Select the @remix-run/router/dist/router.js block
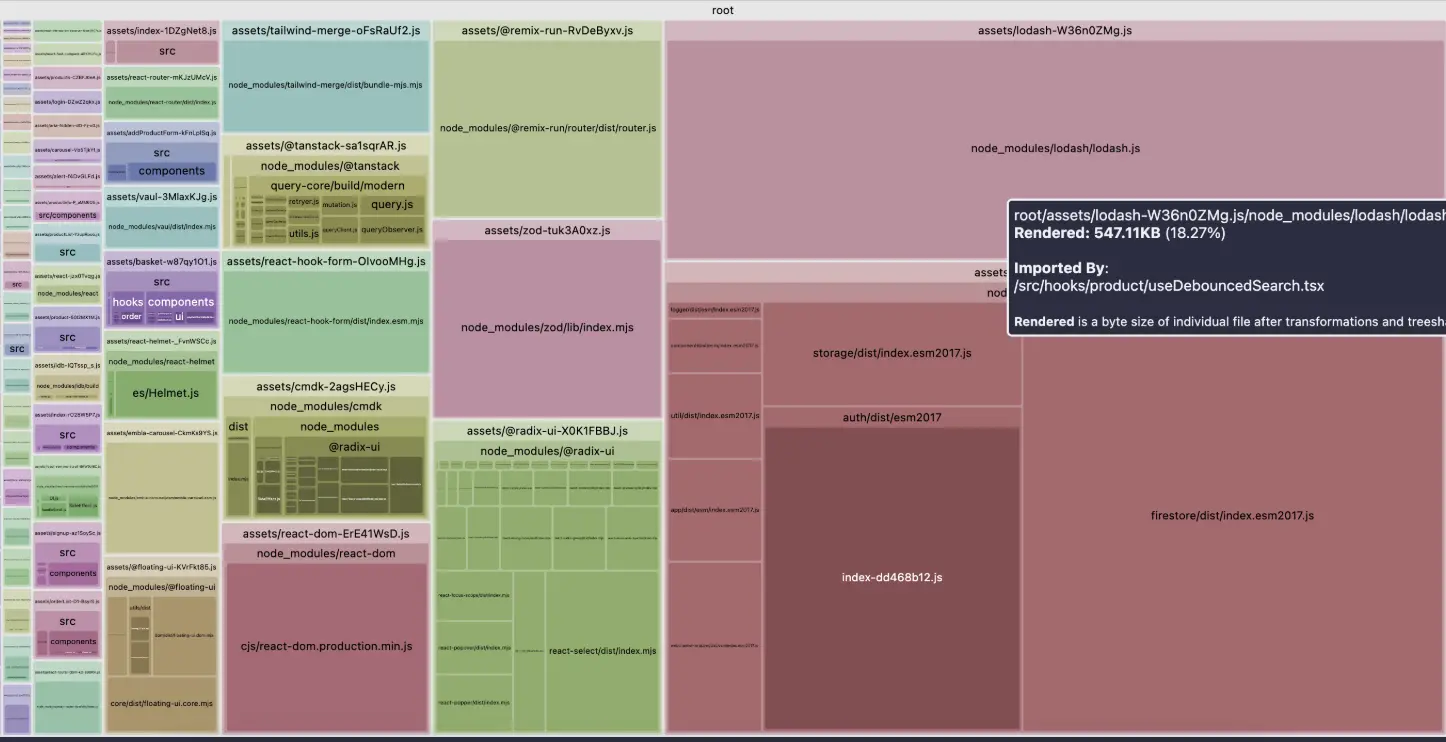 point(547,128)
